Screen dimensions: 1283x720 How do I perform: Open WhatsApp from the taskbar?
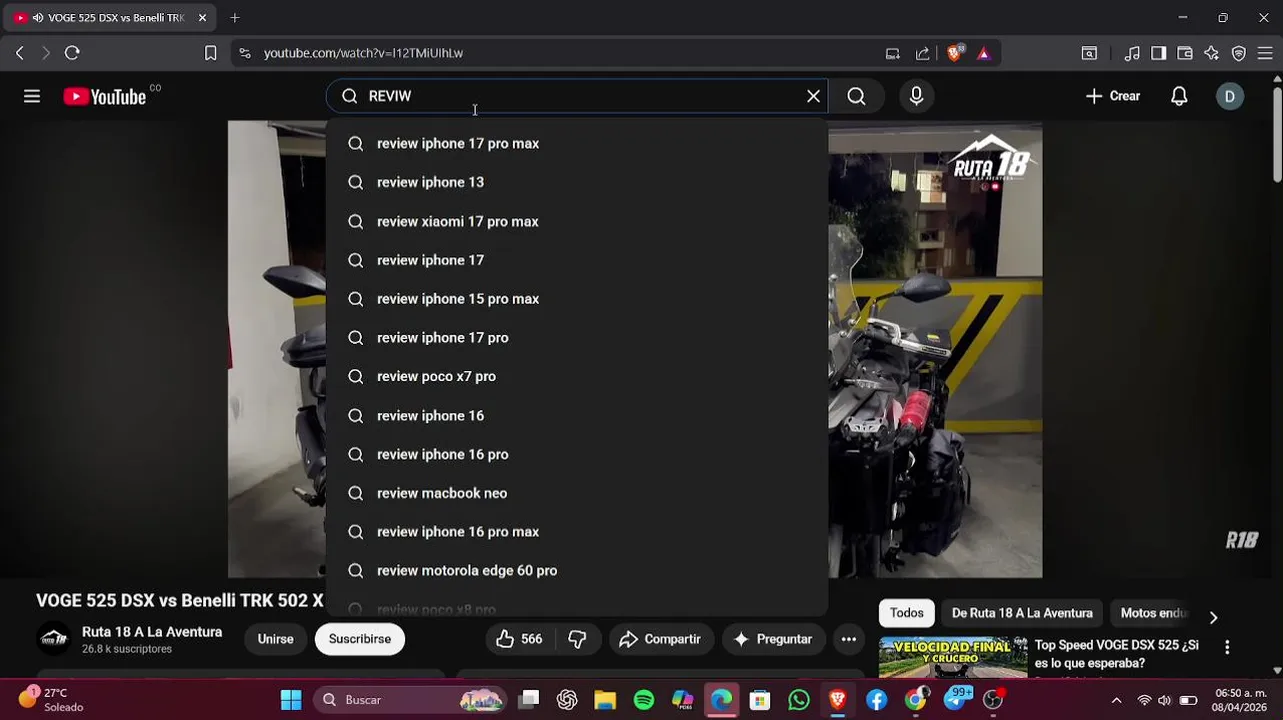pos(799,700)
